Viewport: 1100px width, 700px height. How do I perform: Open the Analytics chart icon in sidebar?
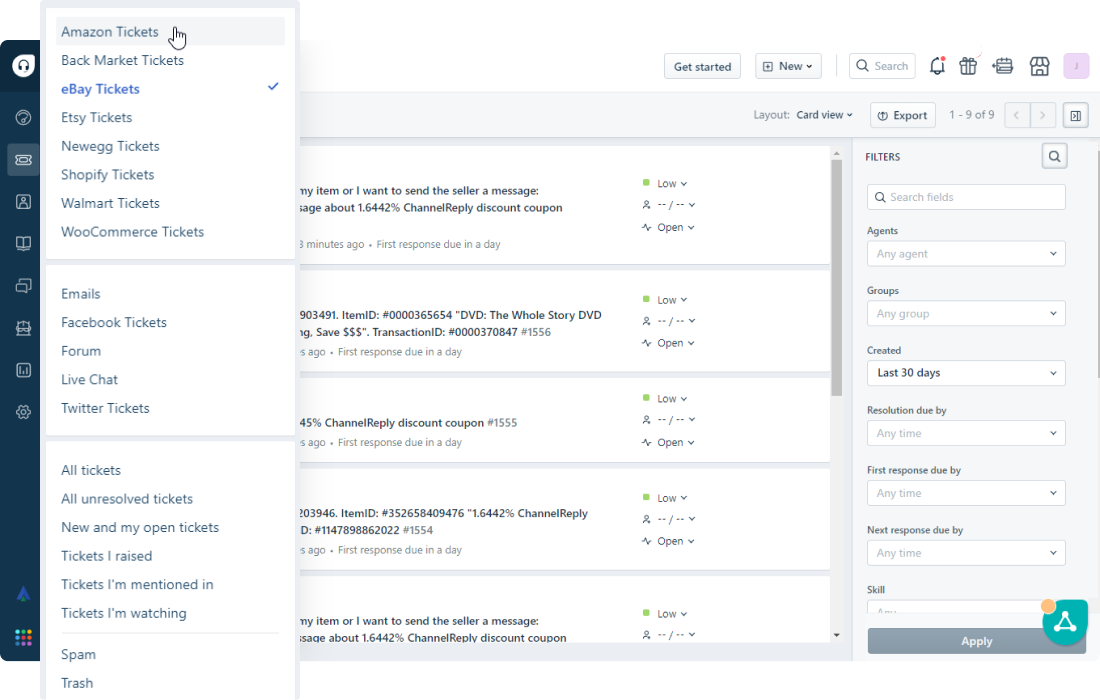tap(23, 370)
